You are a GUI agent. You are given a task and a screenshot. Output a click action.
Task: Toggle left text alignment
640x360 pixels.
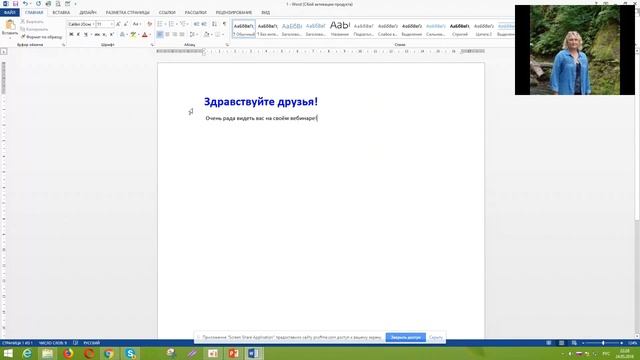[160, 35]
